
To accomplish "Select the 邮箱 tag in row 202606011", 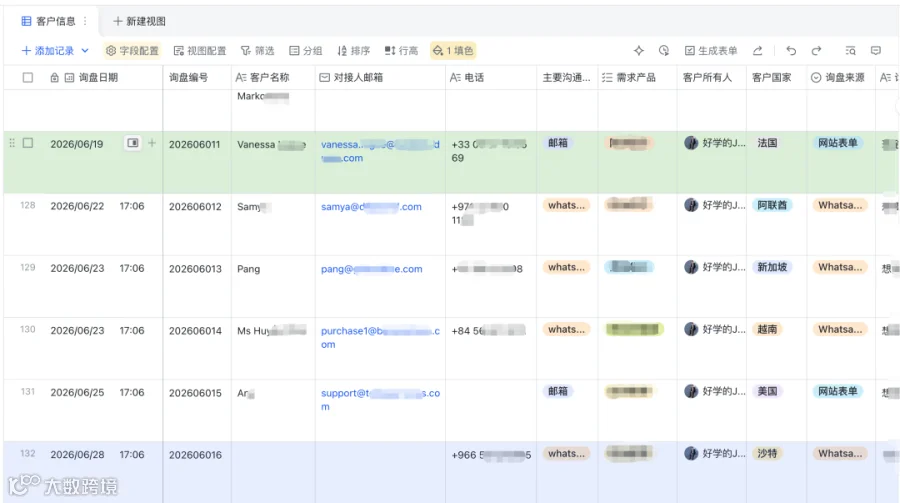I will (557, 143).
